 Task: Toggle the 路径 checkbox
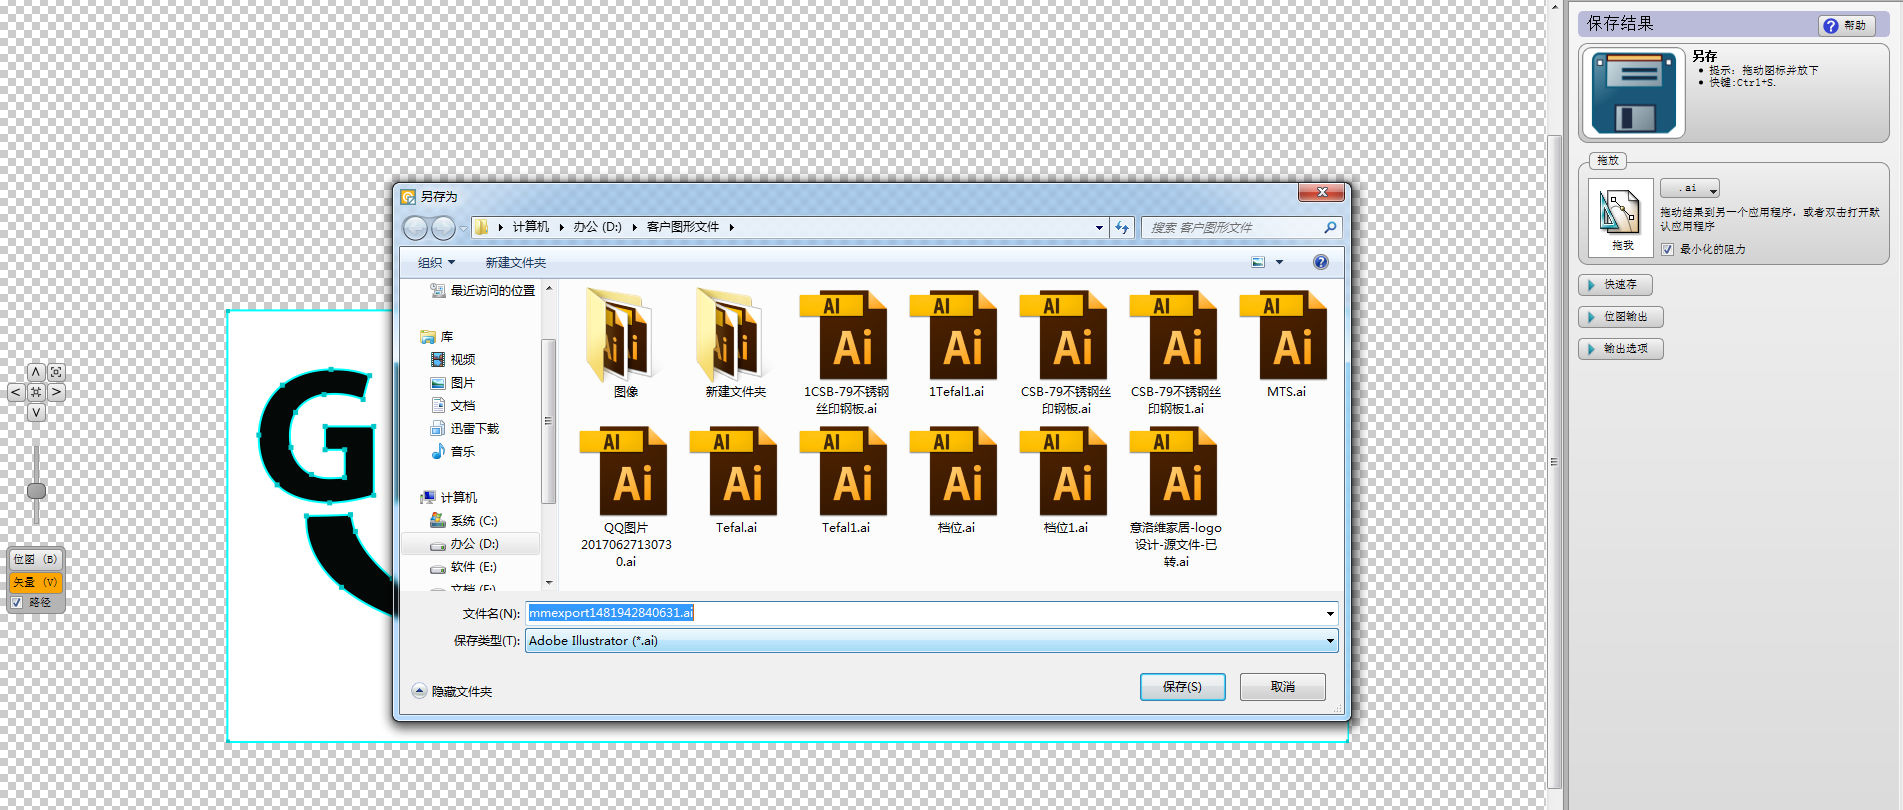(x=17, y=603)
